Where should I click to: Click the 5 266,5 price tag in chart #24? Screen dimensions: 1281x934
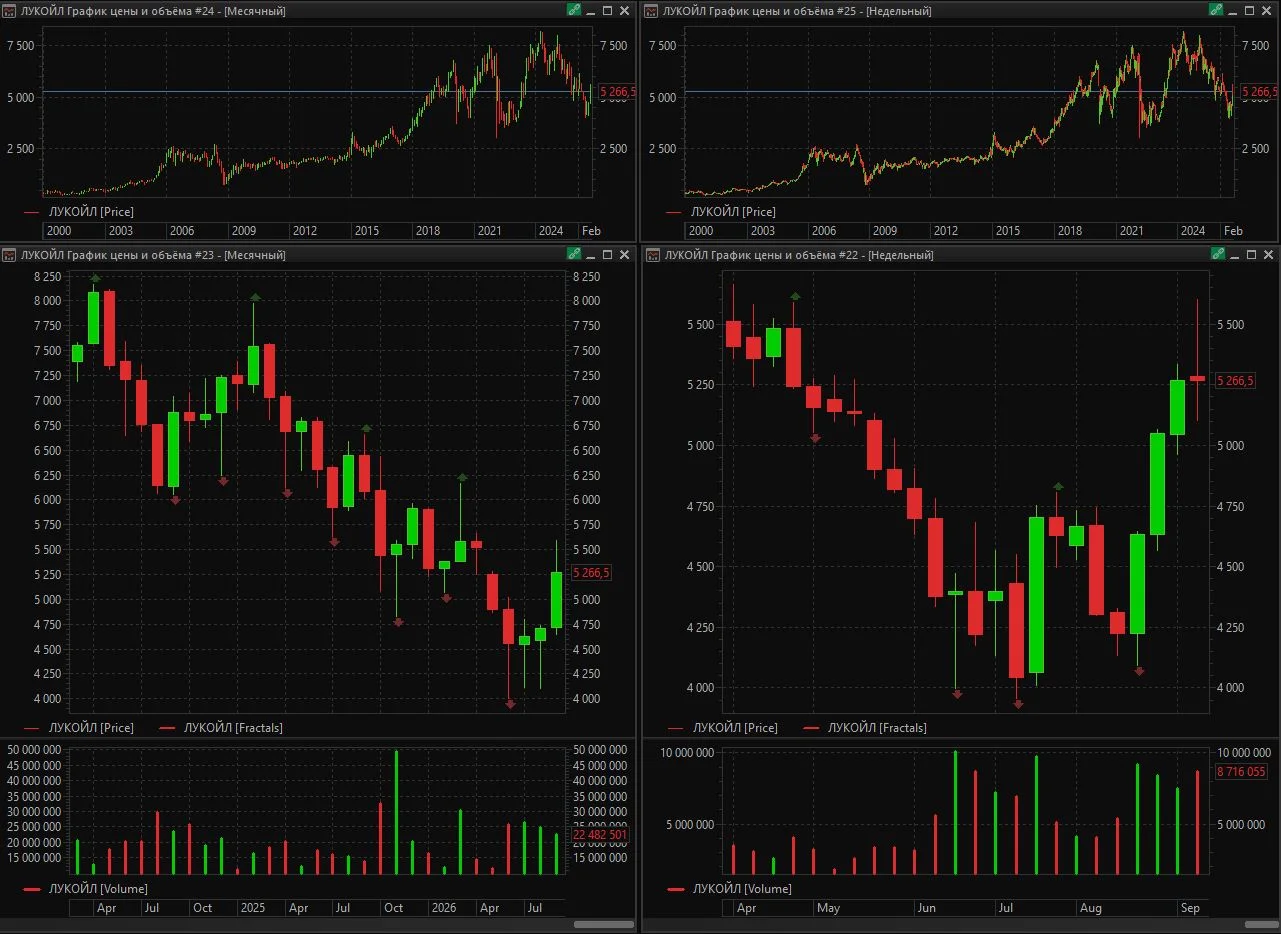(616, 91)
